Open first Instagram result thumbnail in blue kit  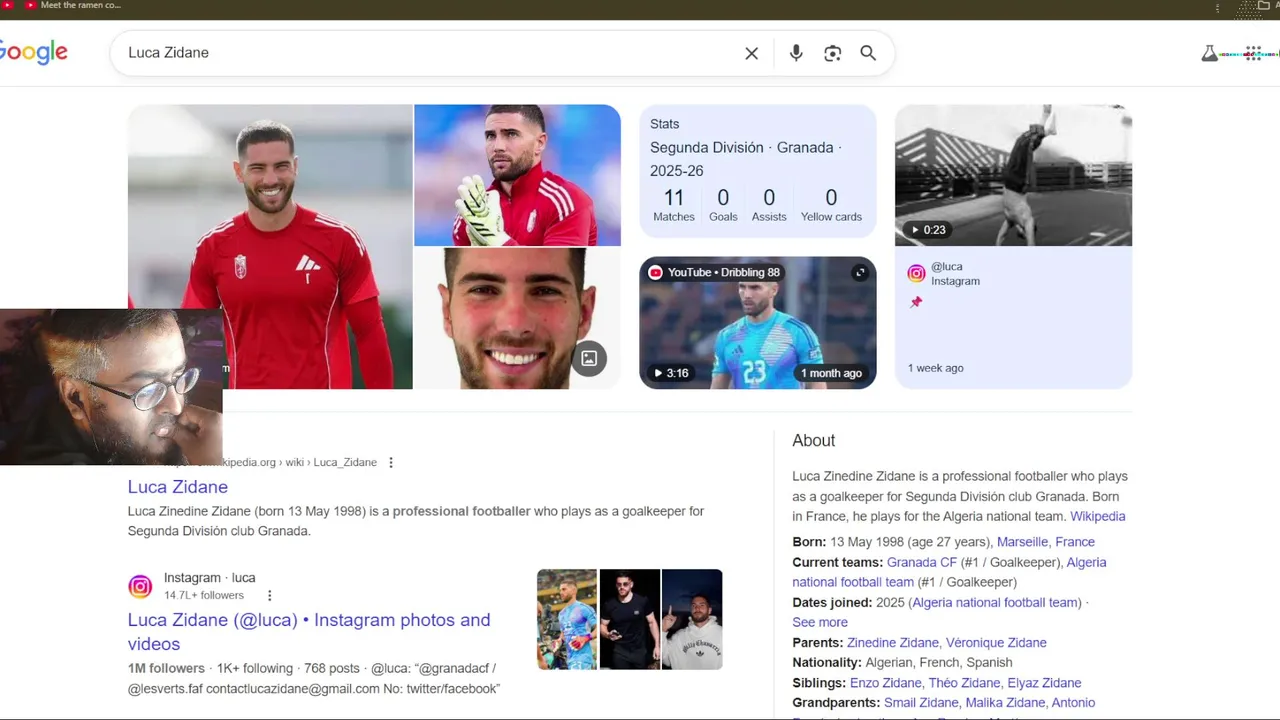point(567,619)
